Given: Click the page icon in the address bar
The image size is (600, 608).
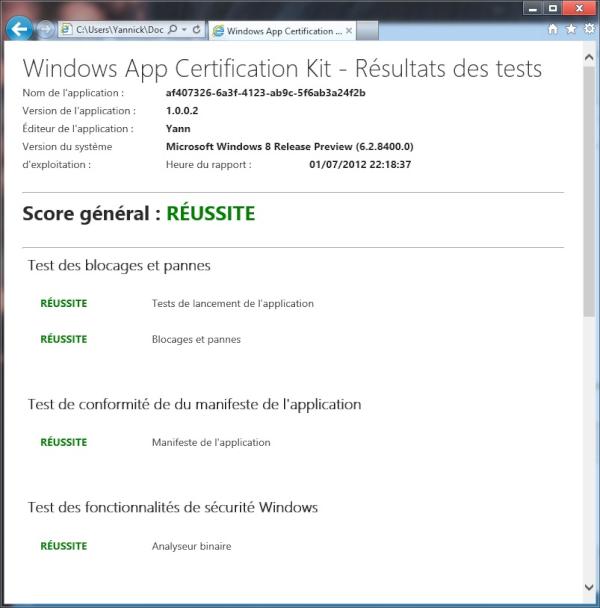Looking at the screenshot, I should (67, 29).
